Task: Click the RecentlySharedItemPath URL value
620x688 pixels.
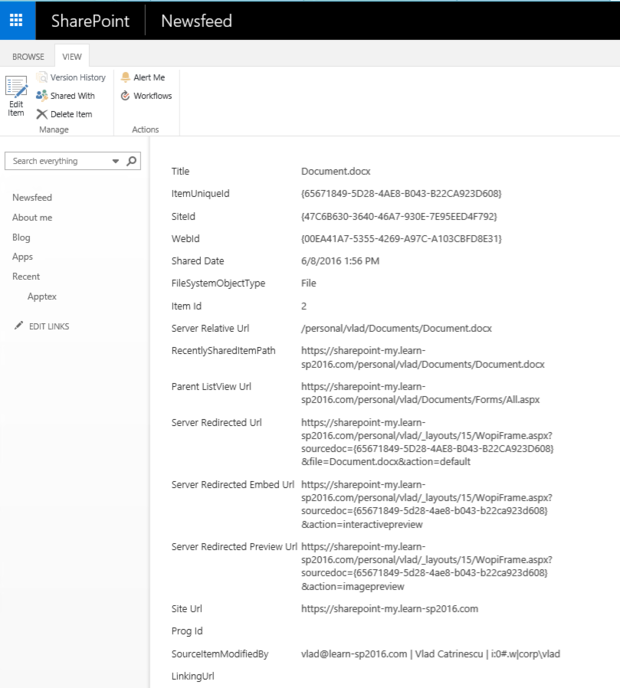Action: point(423,358)
